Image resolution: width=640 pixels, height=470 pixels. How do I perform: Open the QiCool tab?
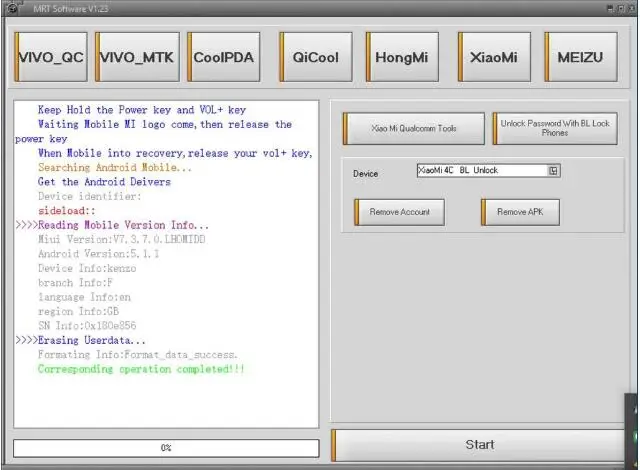[316, 57]
